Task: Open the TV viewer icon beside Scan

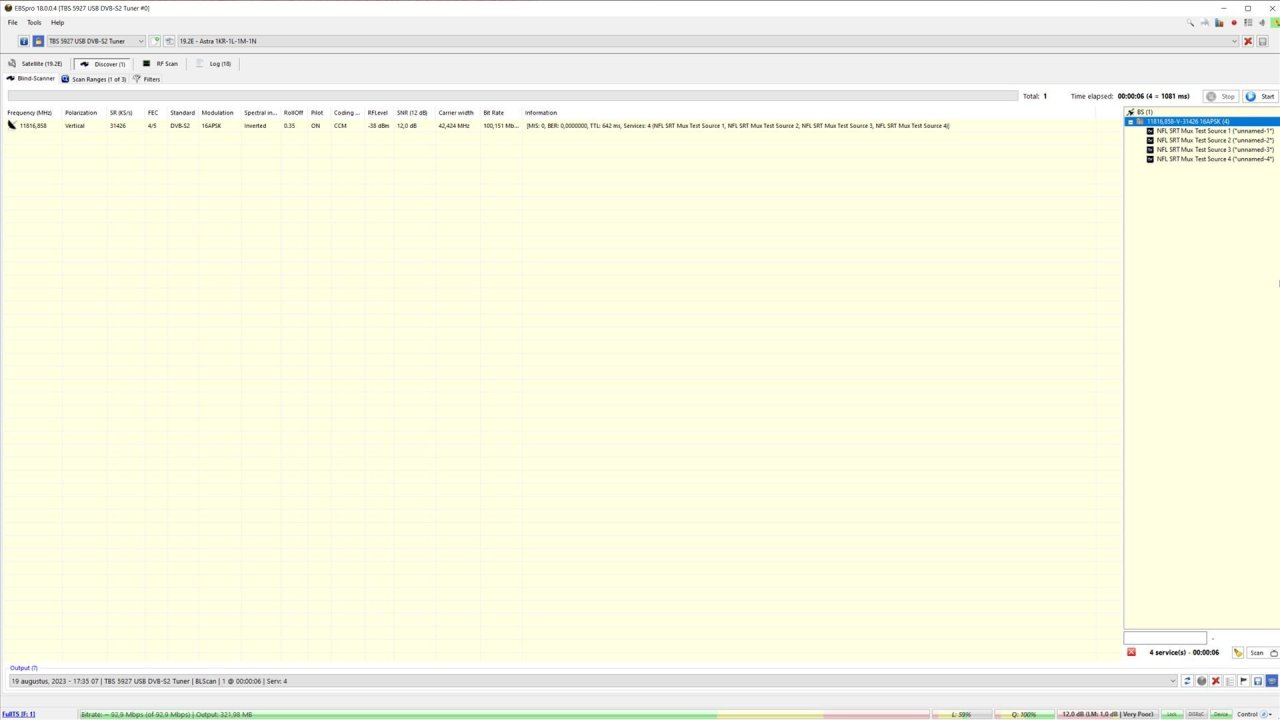Action: tap(1273, 652)
